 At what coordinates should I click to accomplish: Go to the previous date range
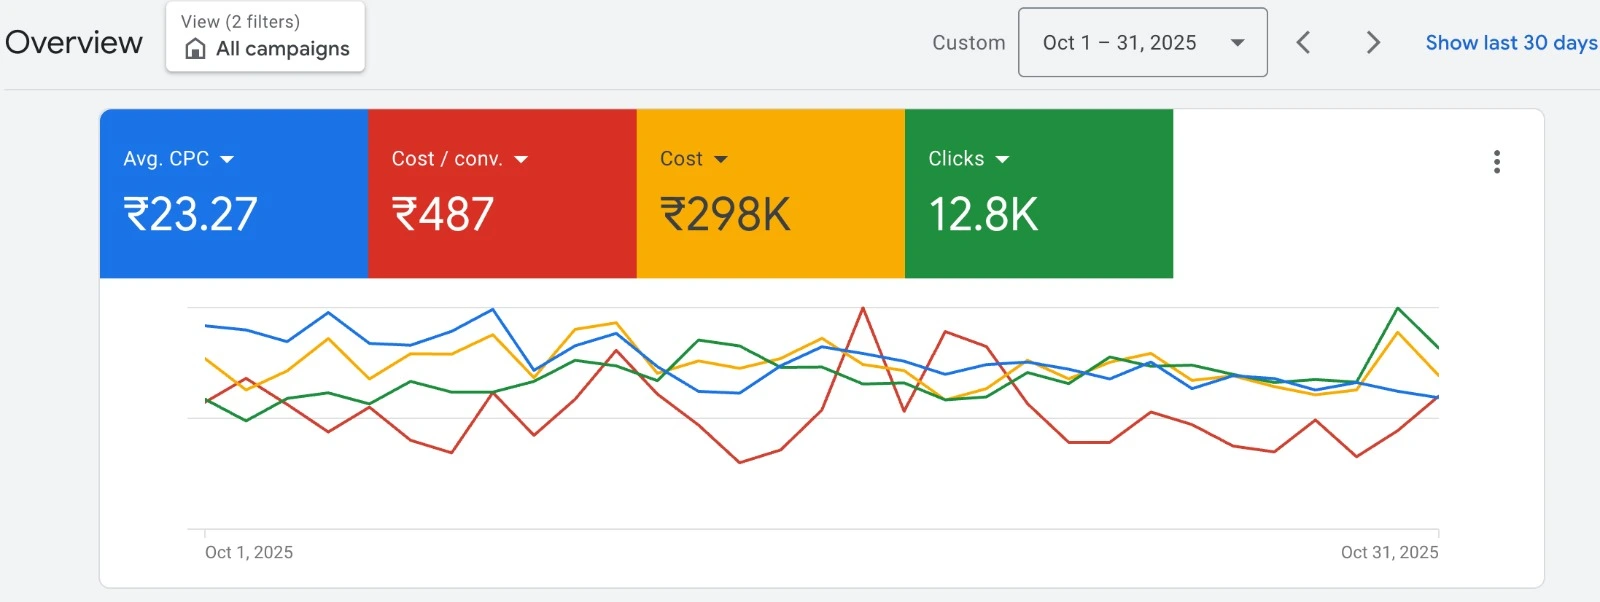[x=1303, y=42]
